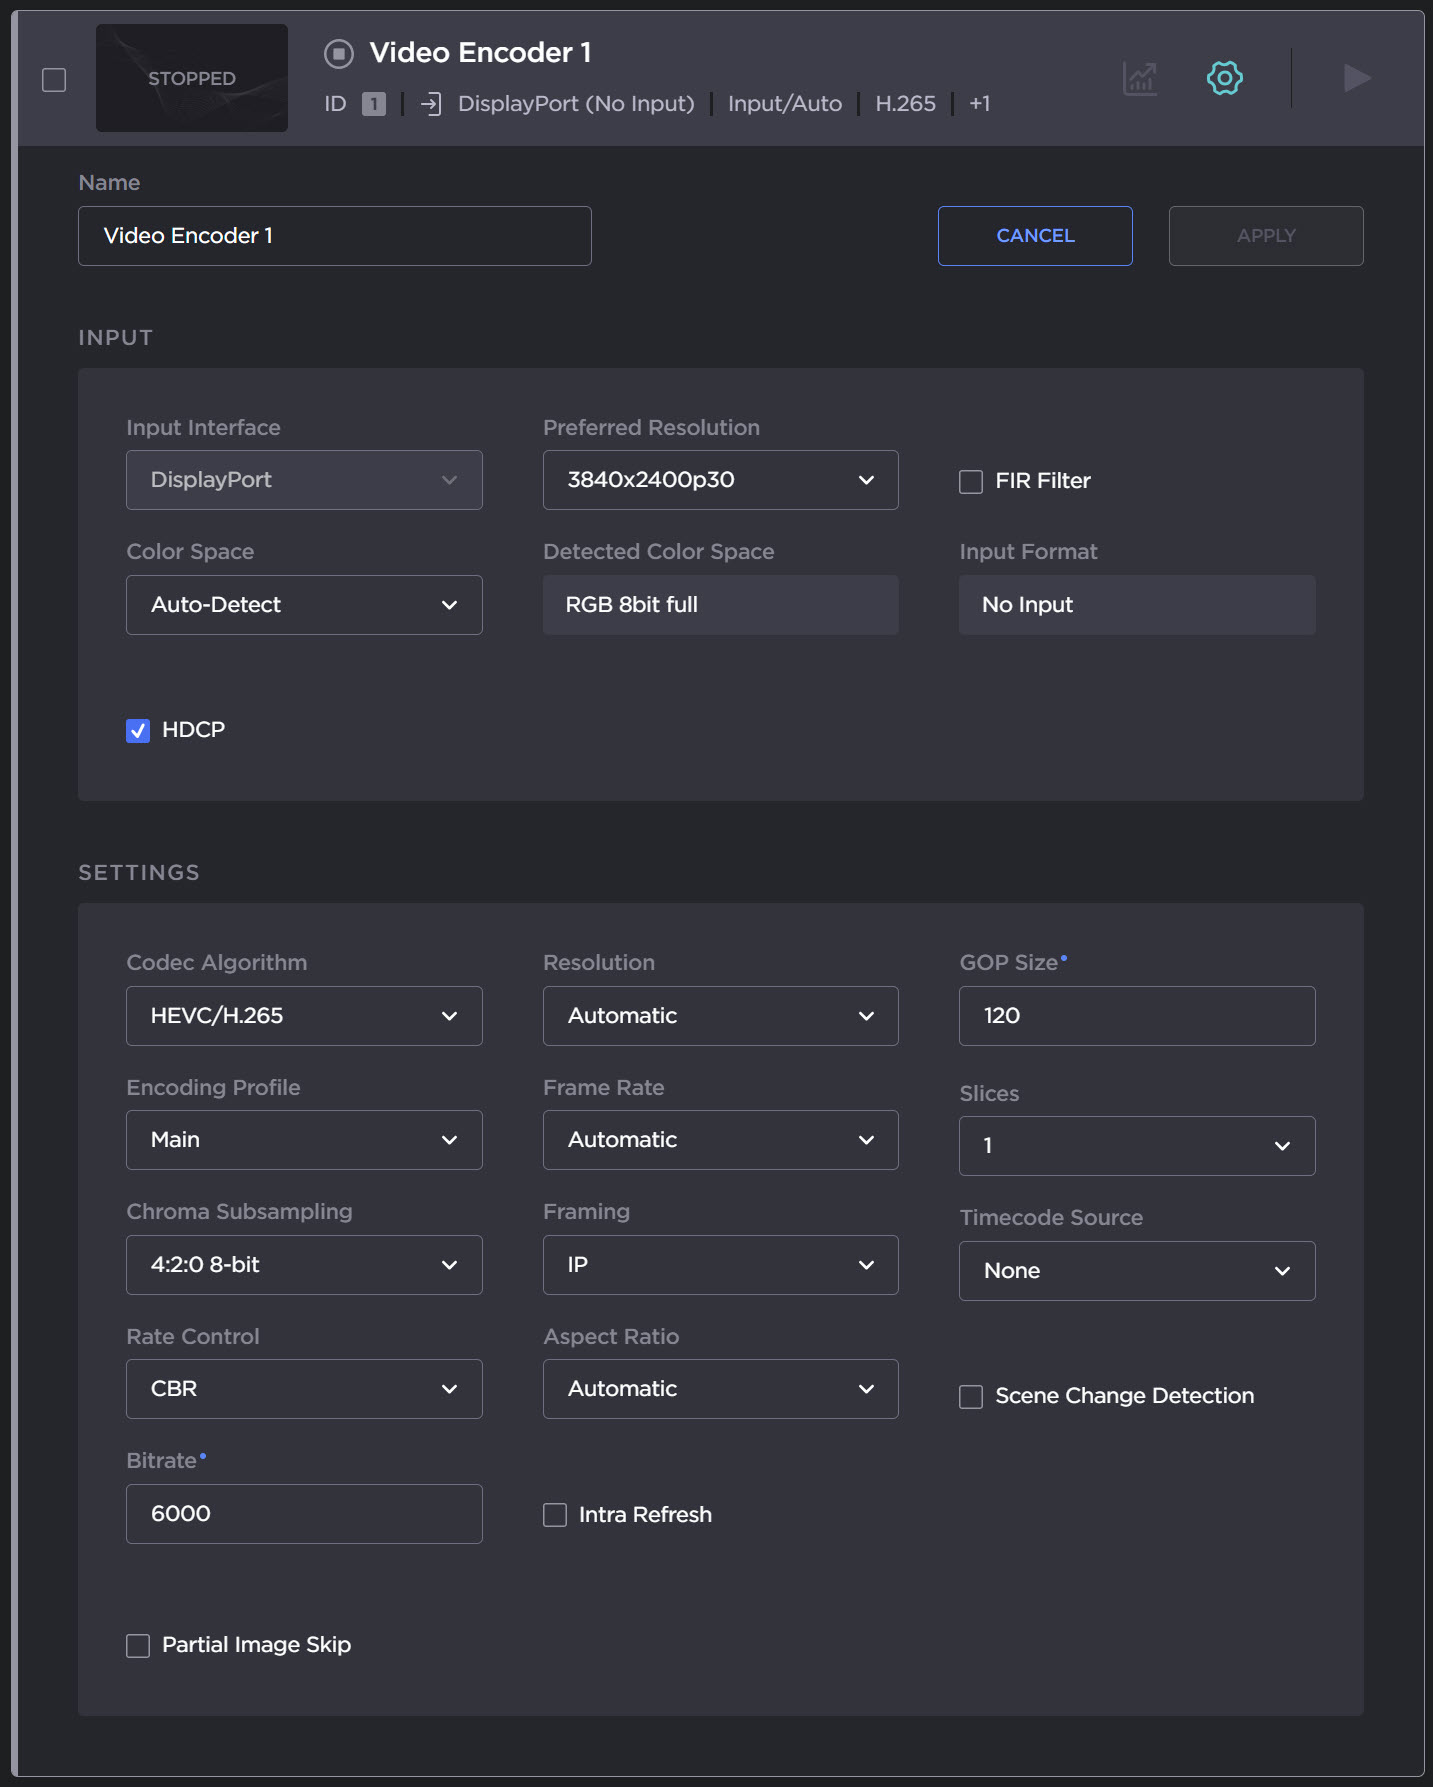1433x1787 pixels.
Task: Open the Chroma Subsampling dropdown
Action: [x=304, y=1265]
